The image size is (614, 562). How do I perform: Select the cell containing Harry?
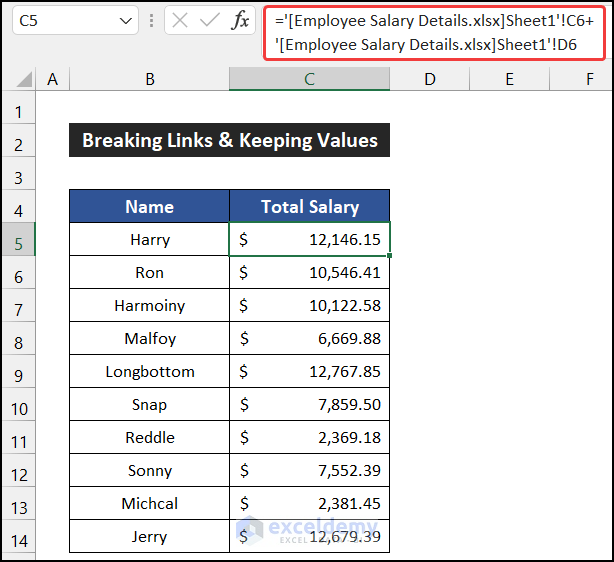tap(149, 240)
